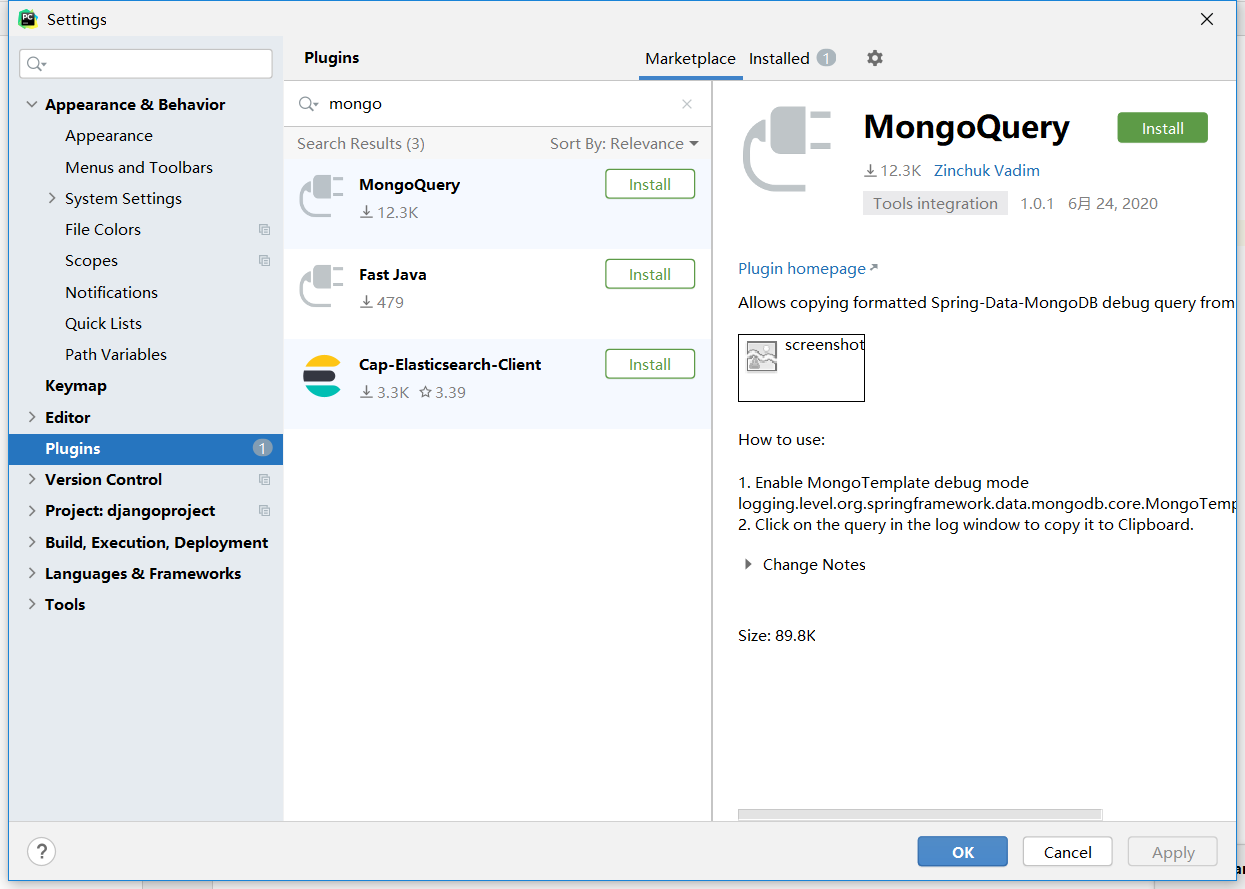Viewport: 1245px width, 889px height.
Task: Install the Cap-Elasticsearch-Client plugin
Action: pyautogui.click(x=650, y=365)
